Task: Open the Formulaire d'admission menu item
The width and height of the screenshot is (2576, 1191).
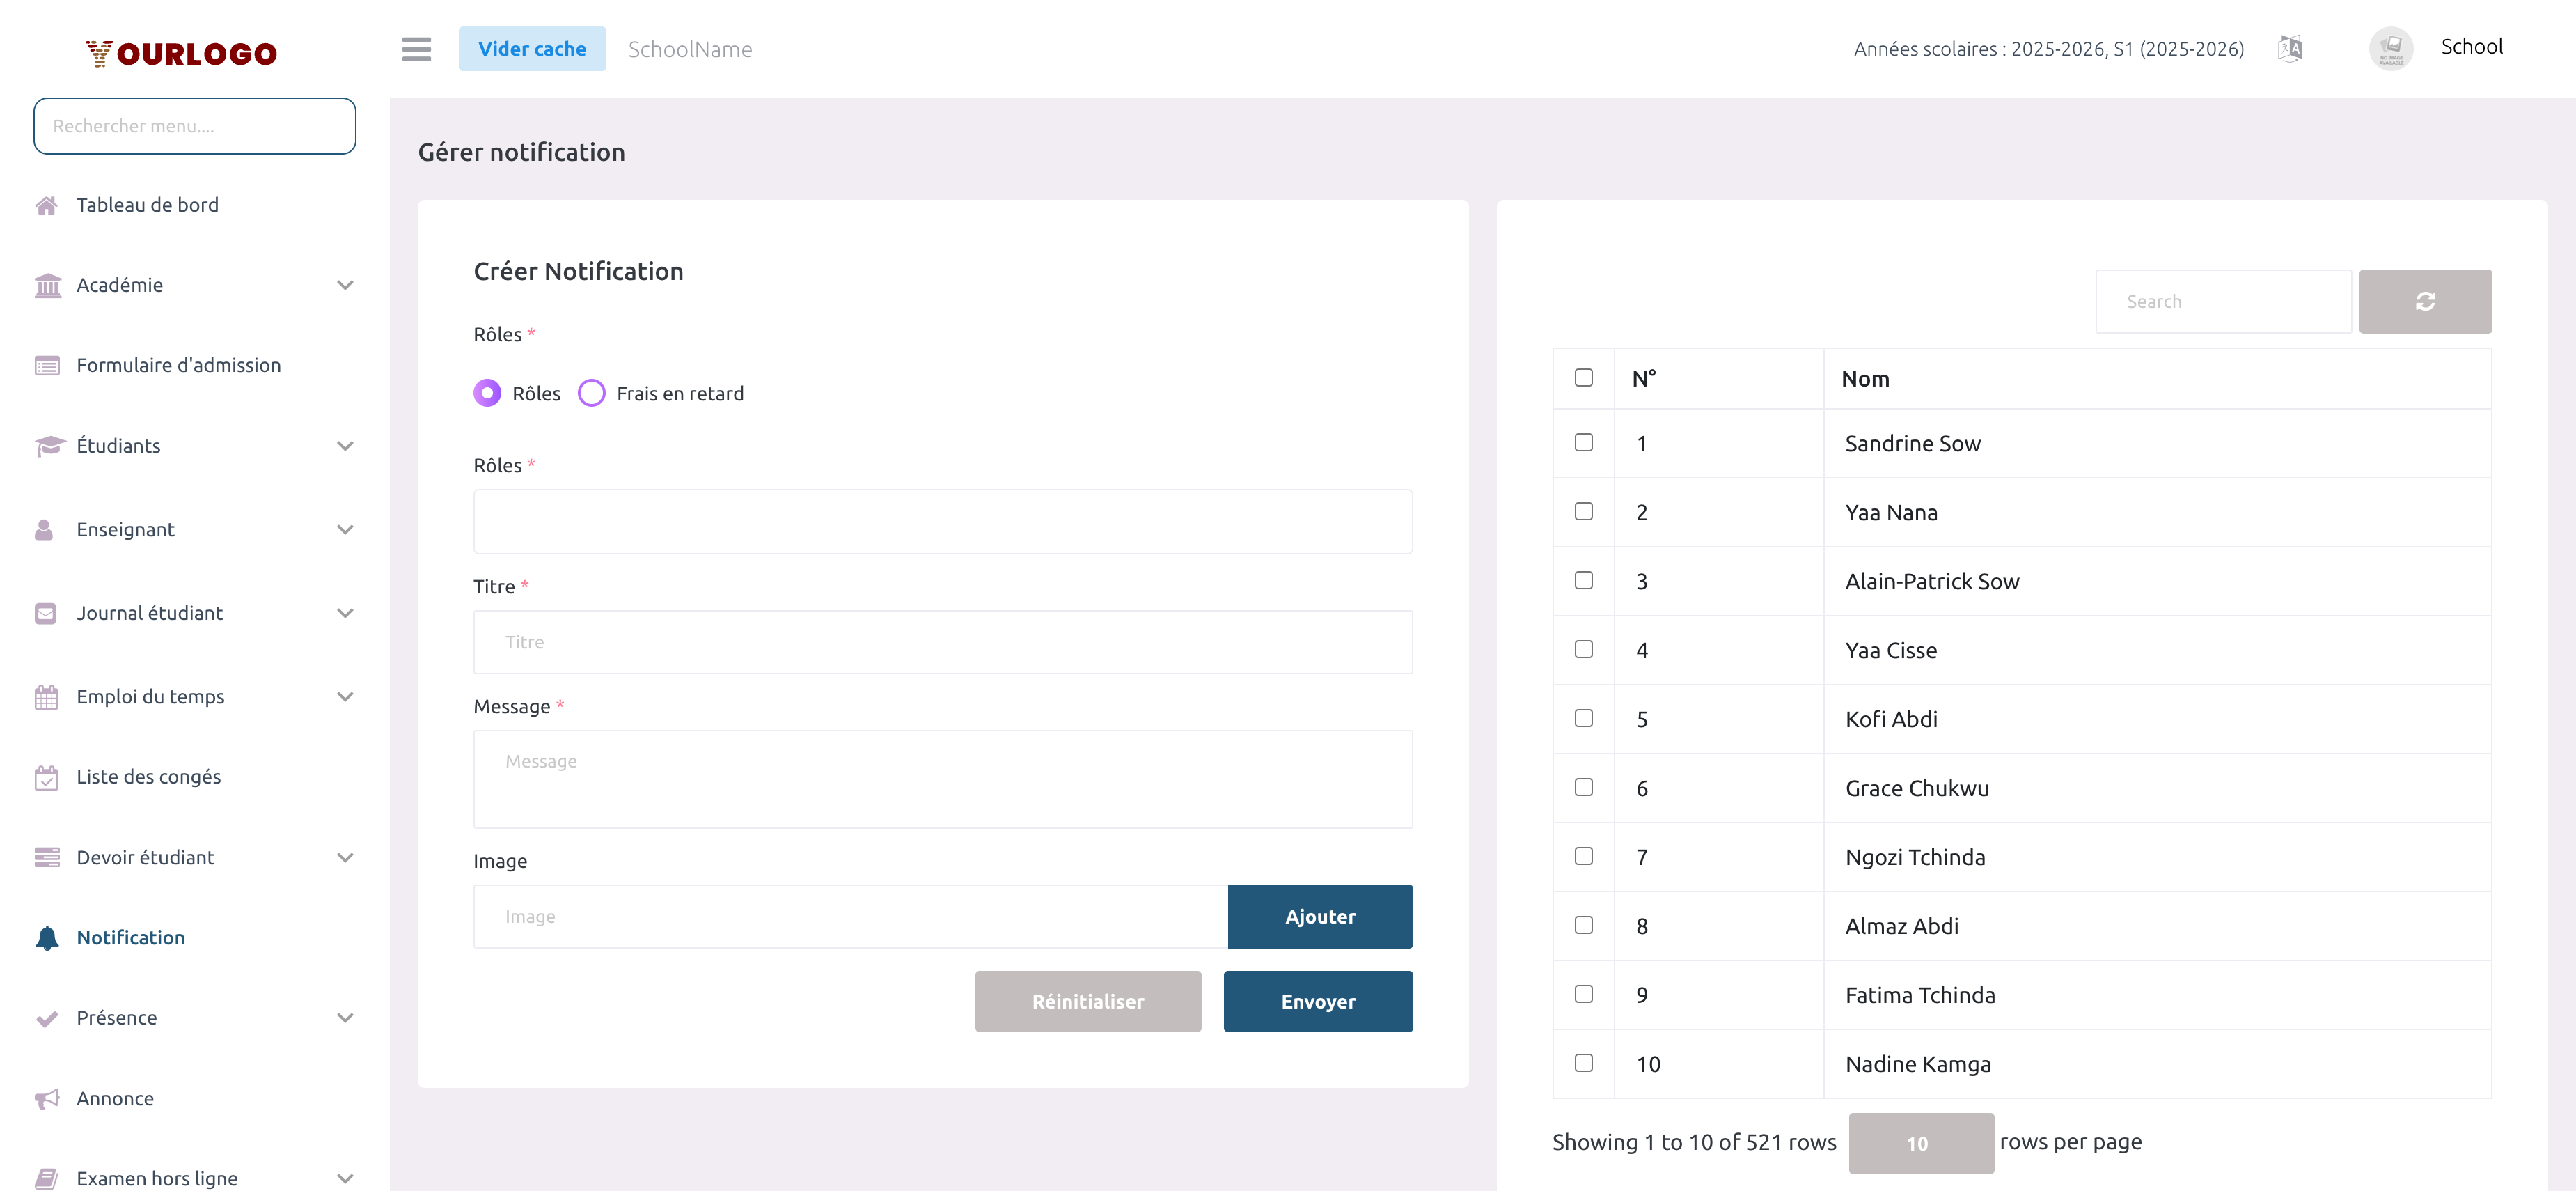Action: [178, 365]
